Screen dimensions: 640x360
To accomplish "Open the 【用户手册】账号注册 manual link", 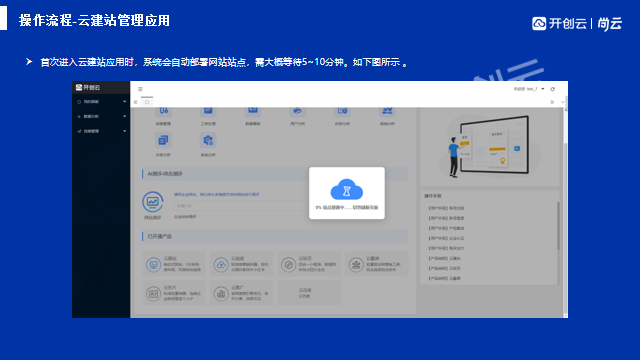I will (446, 208).
